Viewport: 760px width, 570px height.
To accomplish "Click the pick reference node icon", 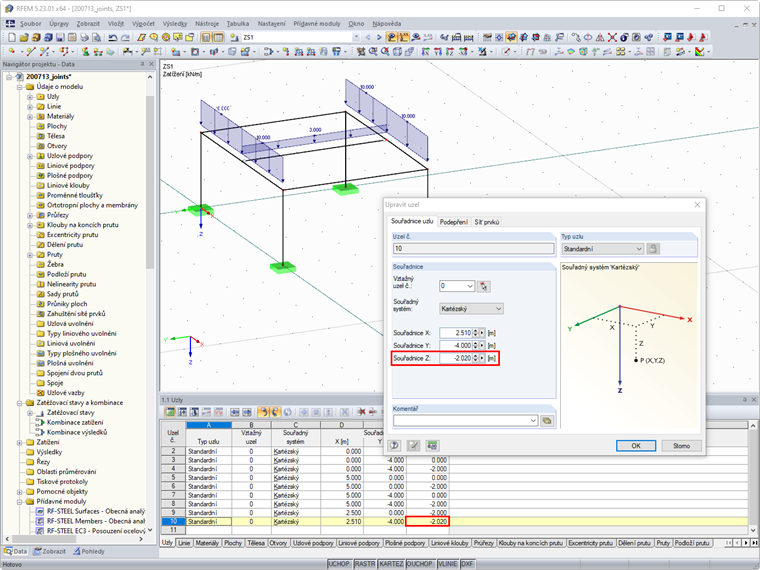I will (x=483, y=286).
